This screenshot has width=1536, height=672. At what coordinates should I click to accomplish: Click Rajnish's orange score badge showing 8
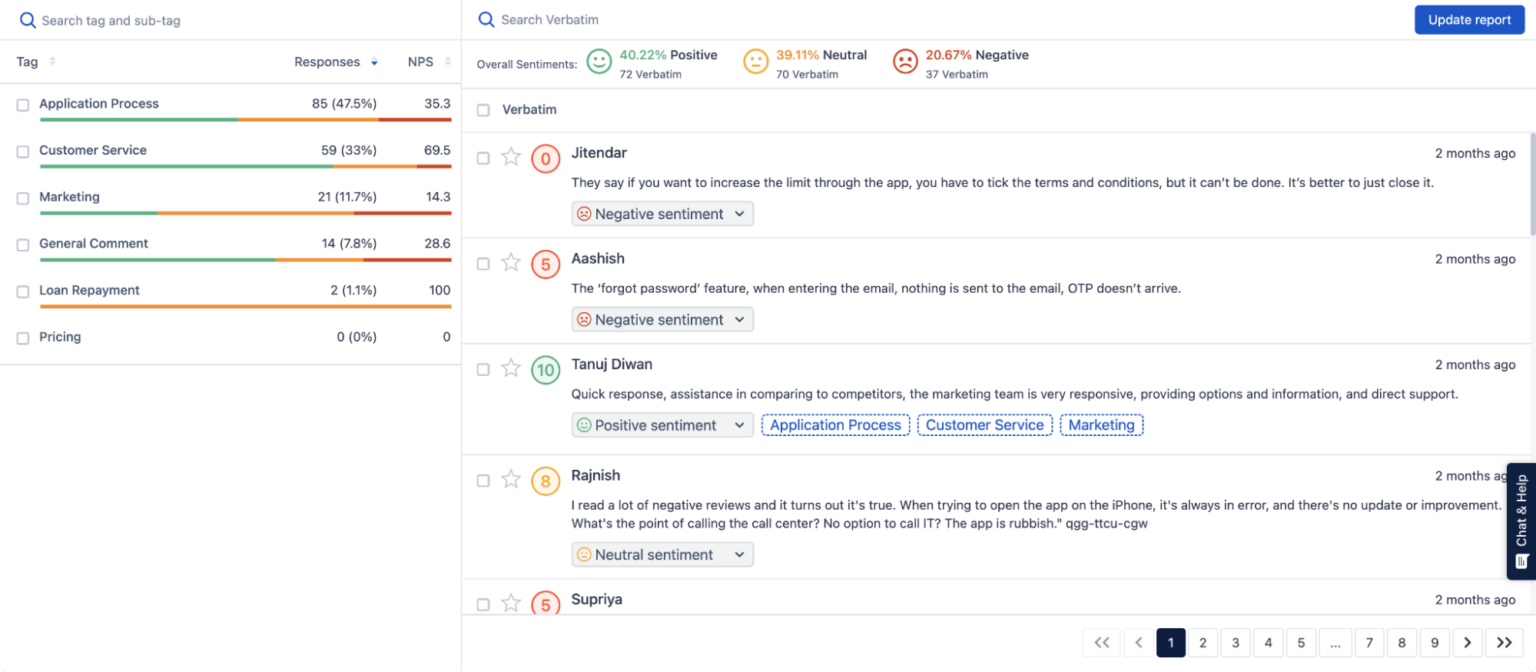(545, 481)
